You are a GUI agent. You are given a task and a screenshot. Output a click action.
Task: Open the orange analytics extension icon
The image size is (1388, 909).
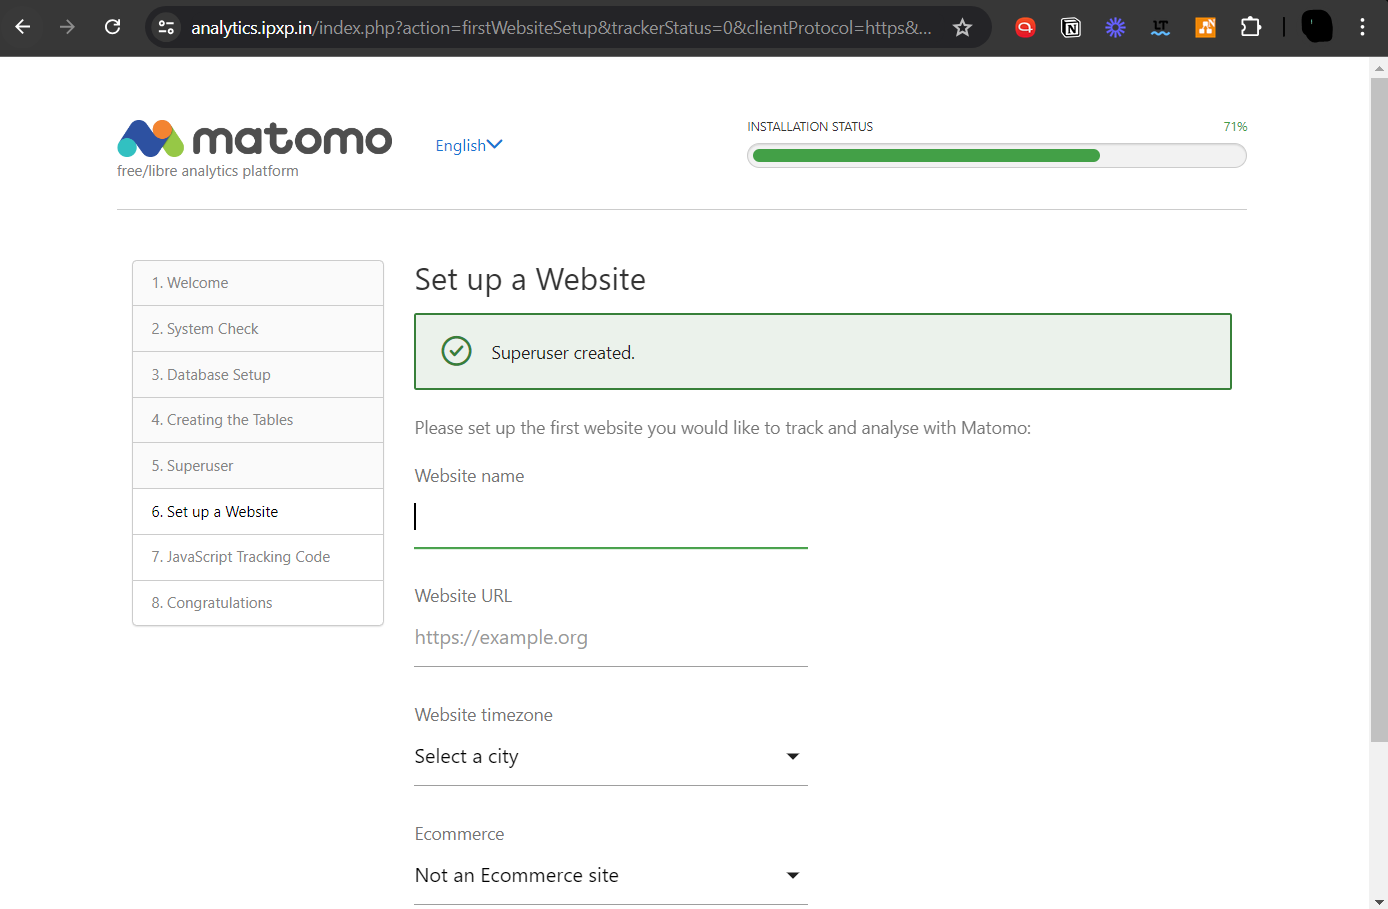[x=1205, y=27]
